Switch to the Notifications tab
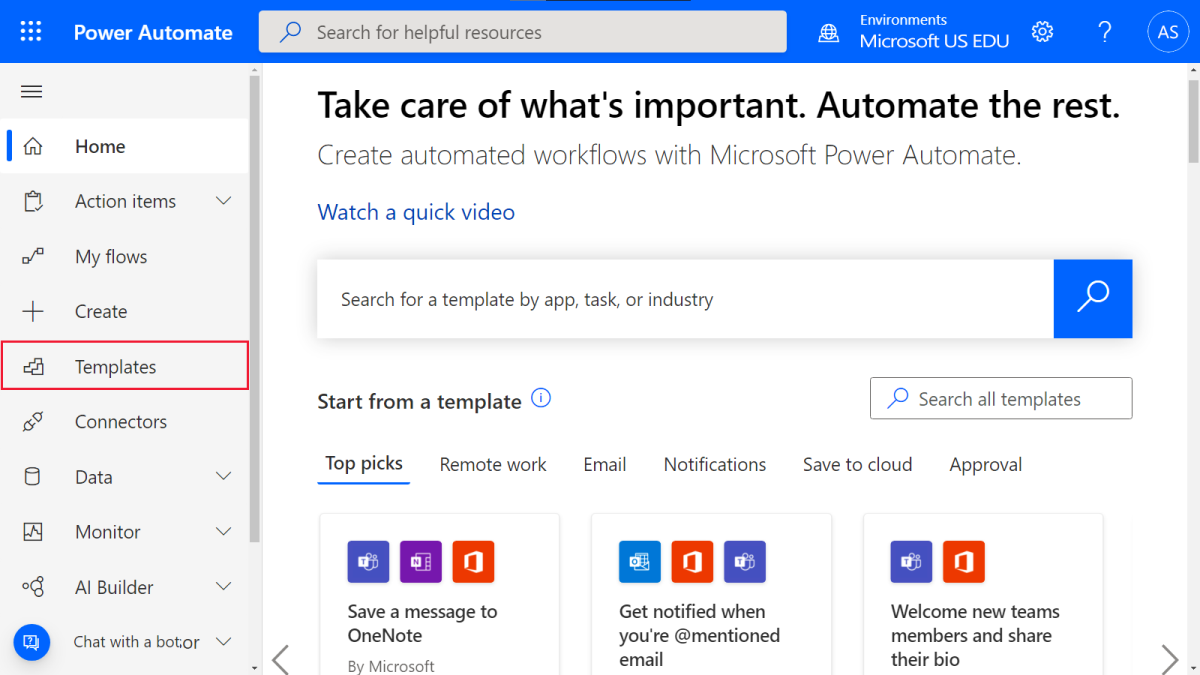This screenshot has height=675, width=1200. pyautogui.click(x=715, y=465)
